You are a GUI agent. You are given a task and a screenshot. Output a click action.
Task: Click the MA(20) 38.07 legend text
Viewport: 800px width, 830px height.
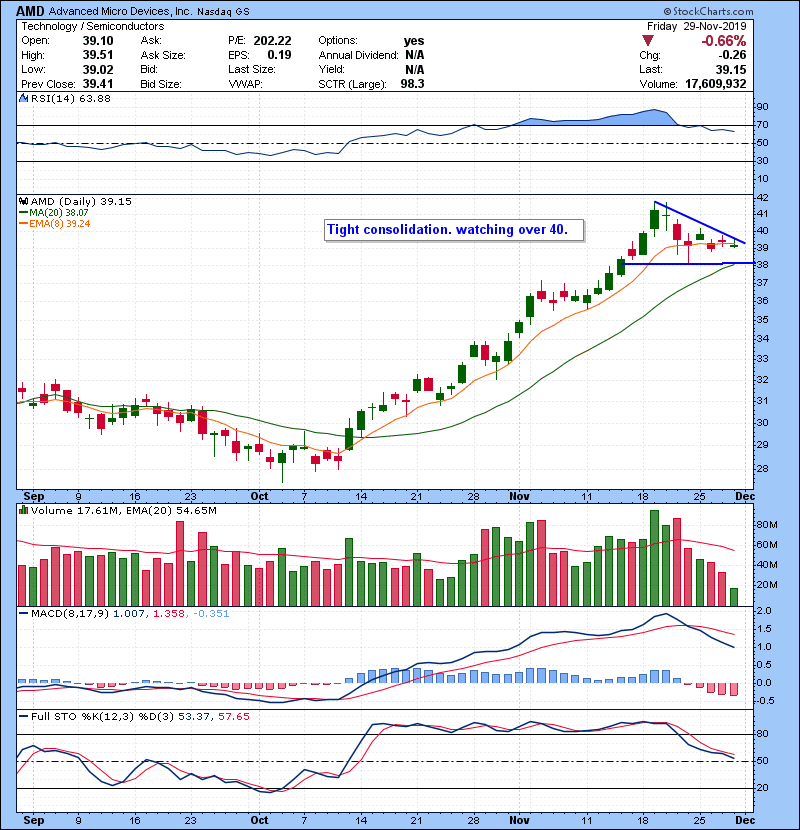click(x=59, y=213)
